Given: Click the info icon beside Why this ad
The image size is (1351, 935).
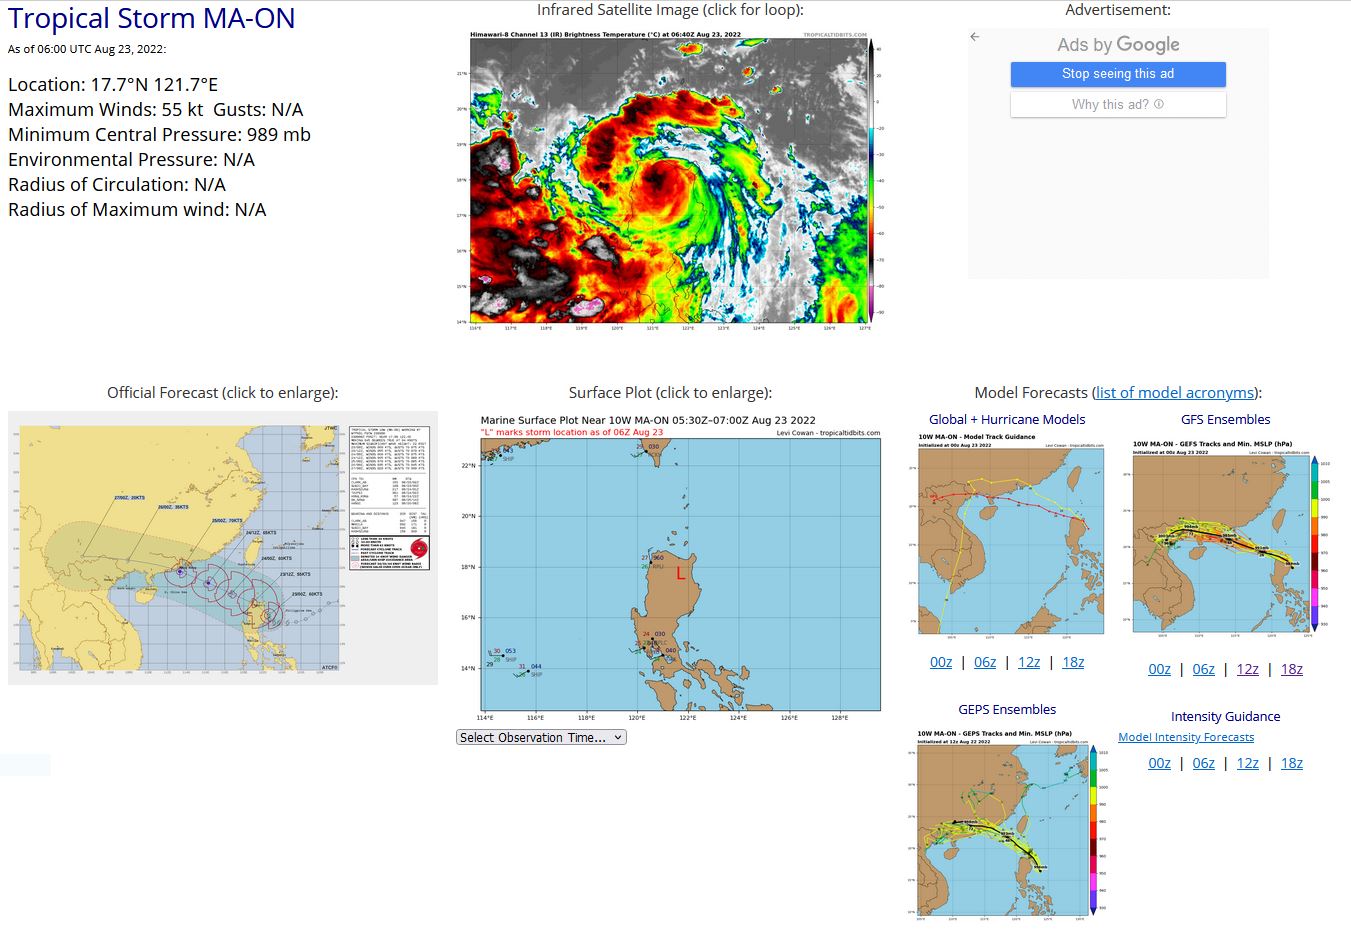Looking at the screenshot, I should (x=1159, y=104).
